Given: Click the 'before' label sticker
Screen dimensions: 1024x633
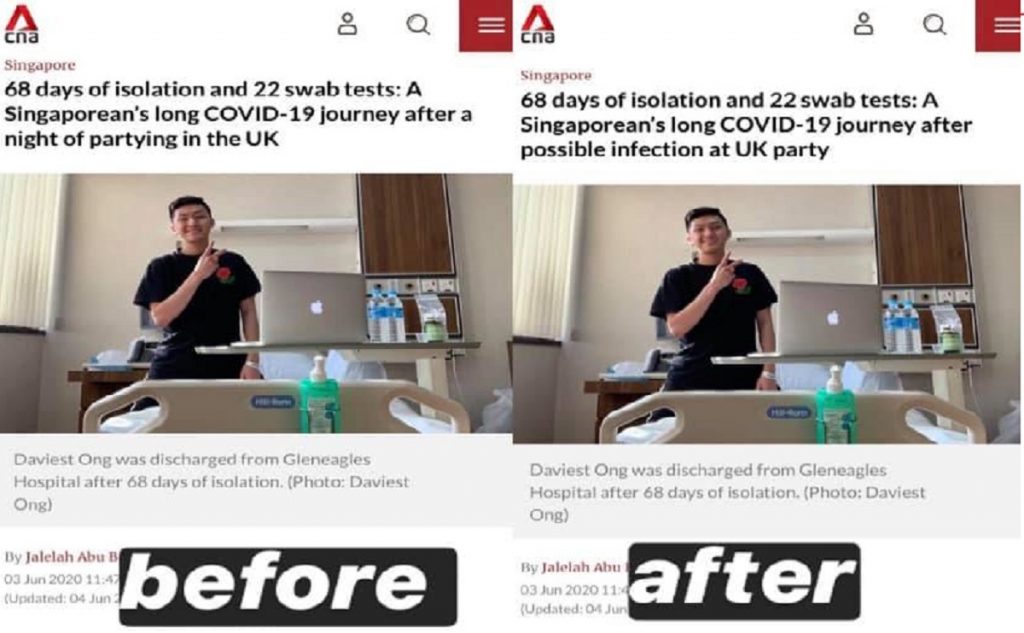Looking at the screenshot, I should coord(288,586).
